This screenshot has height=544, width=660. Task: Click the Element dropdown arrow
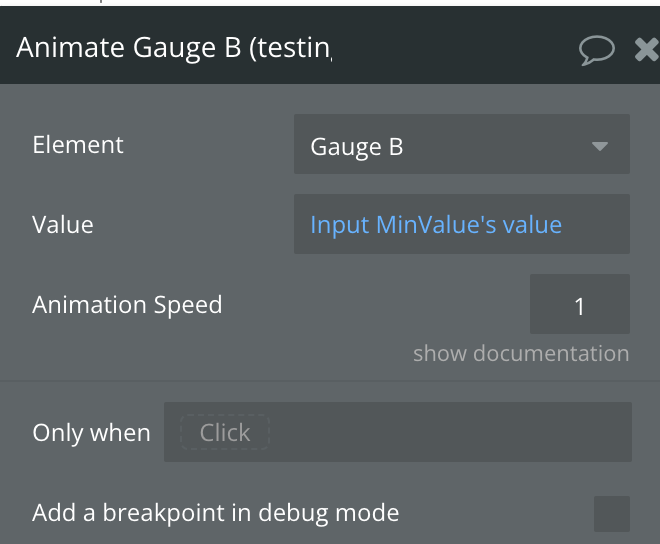pos(599,146)
